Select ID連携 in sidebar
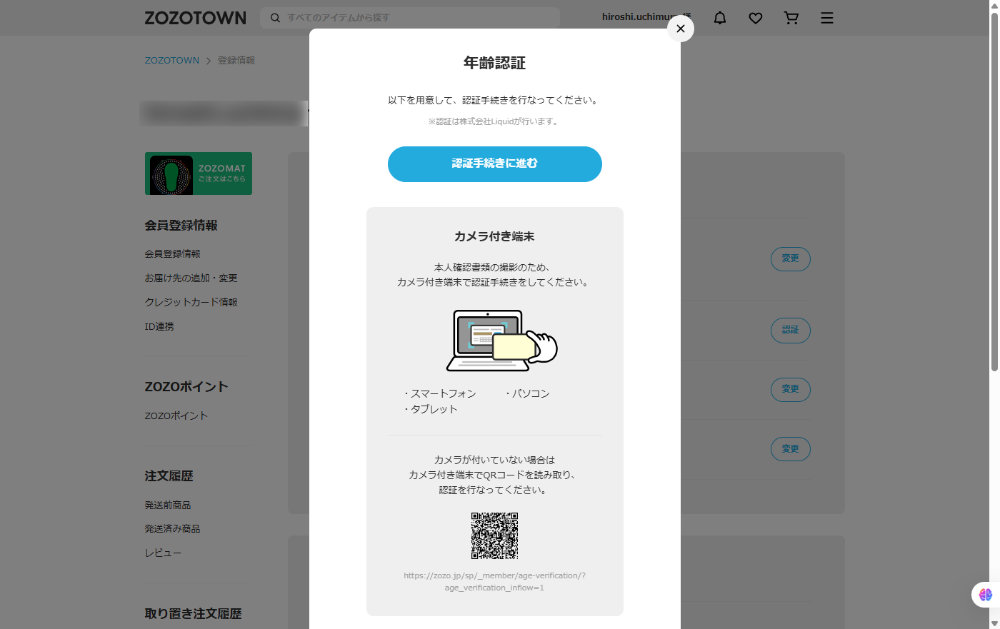The width and height of the screenshot is (1000, 629). point(159,326)
